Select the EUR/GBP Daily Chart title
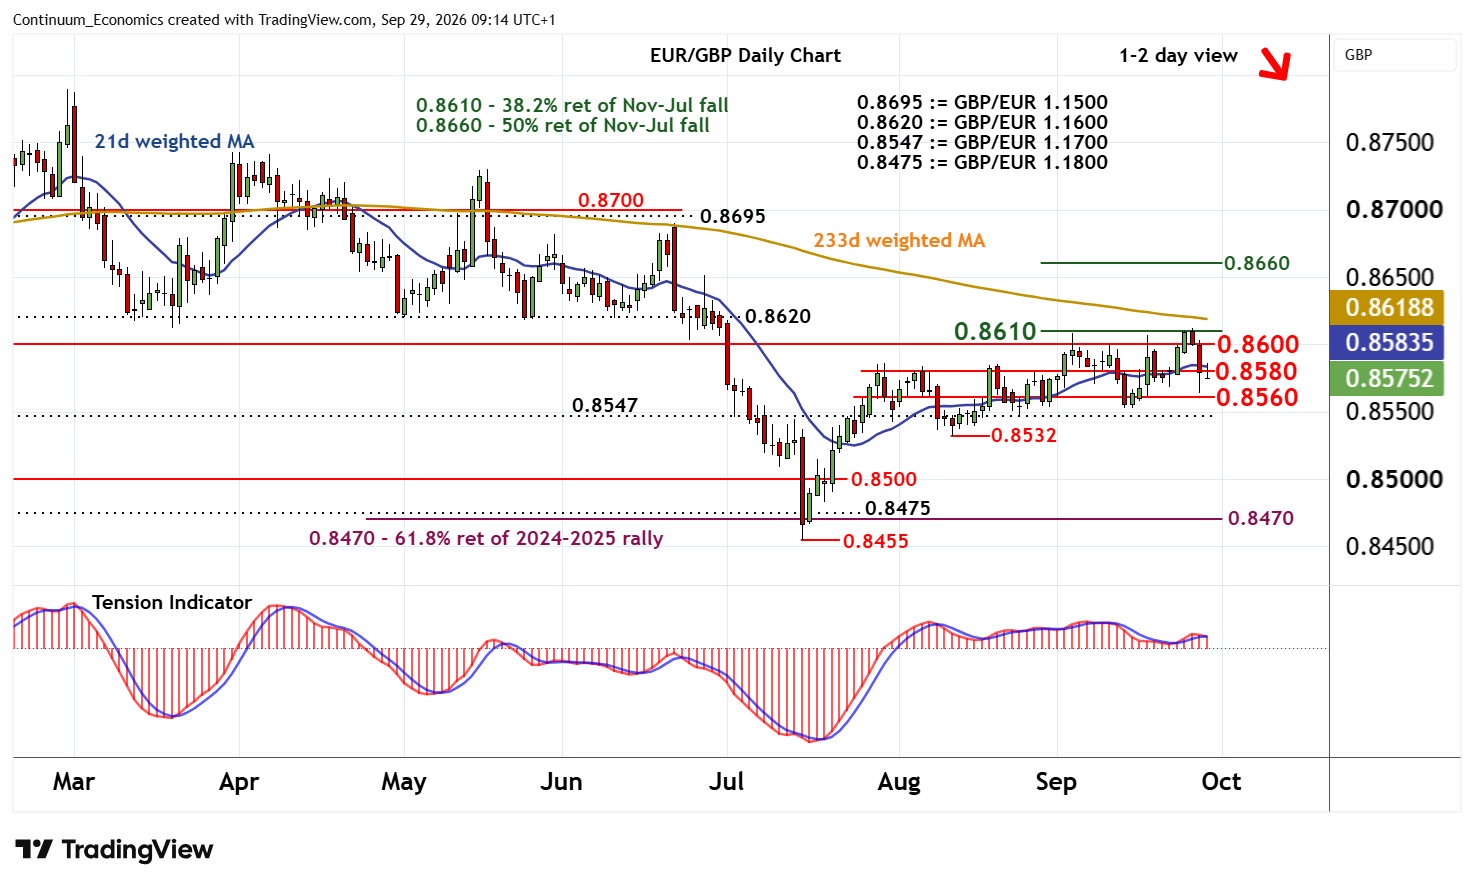 coord(745,56)
